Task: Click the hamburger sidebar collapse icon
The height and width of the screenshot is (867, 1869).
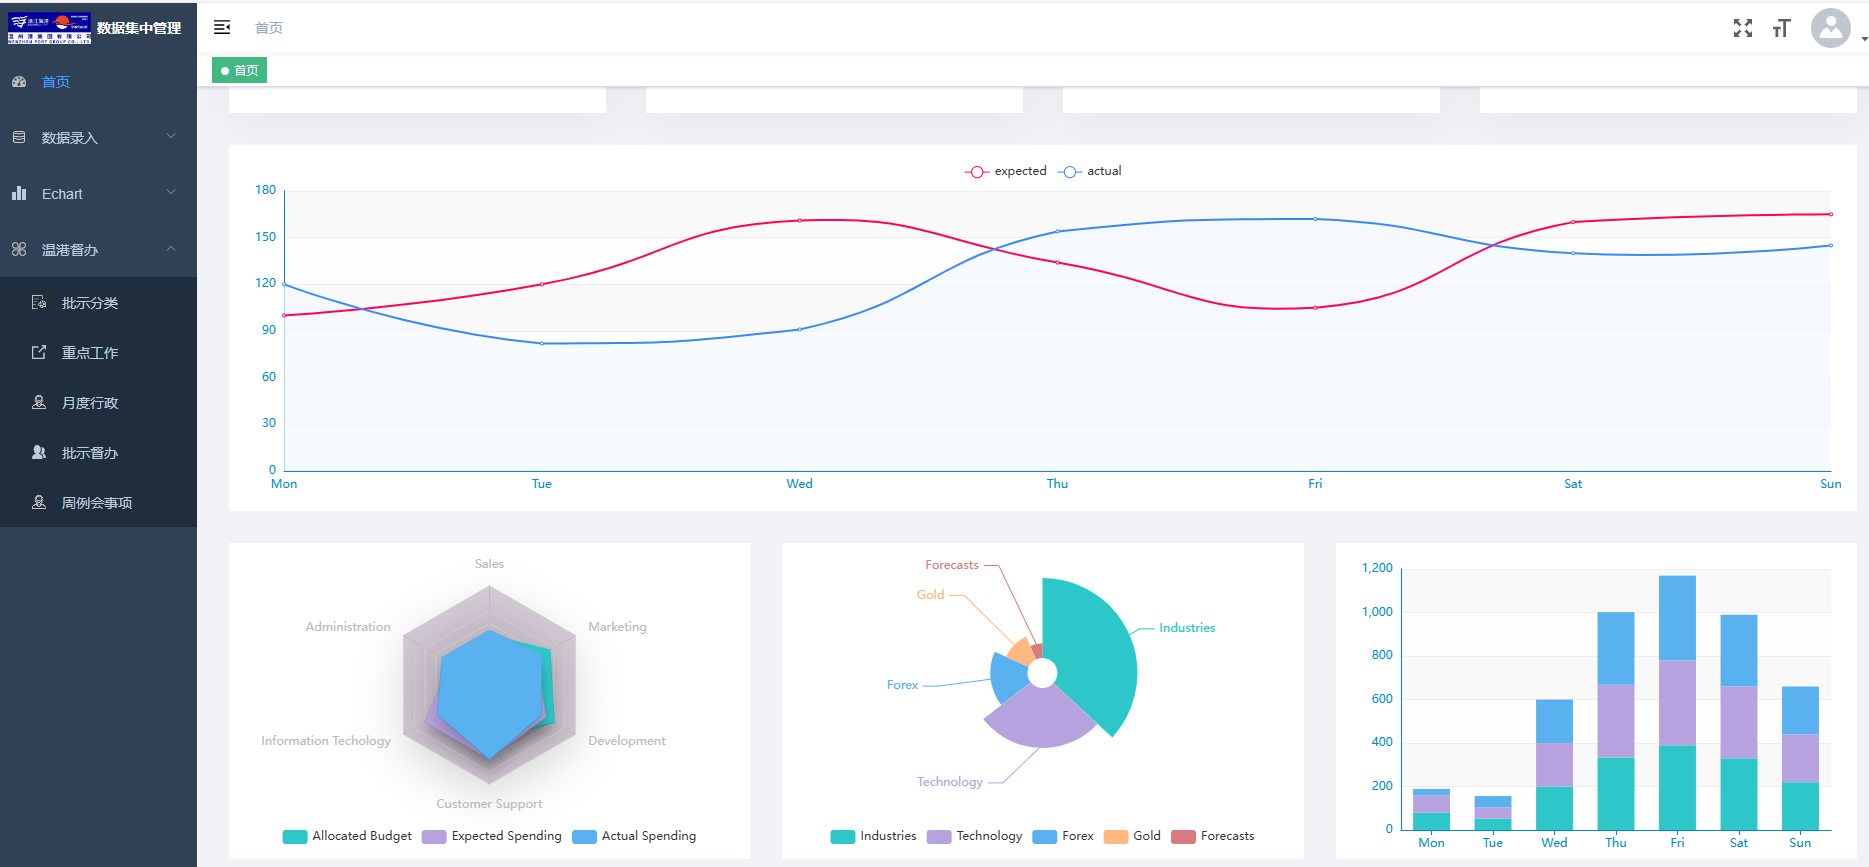Action: 222,27
